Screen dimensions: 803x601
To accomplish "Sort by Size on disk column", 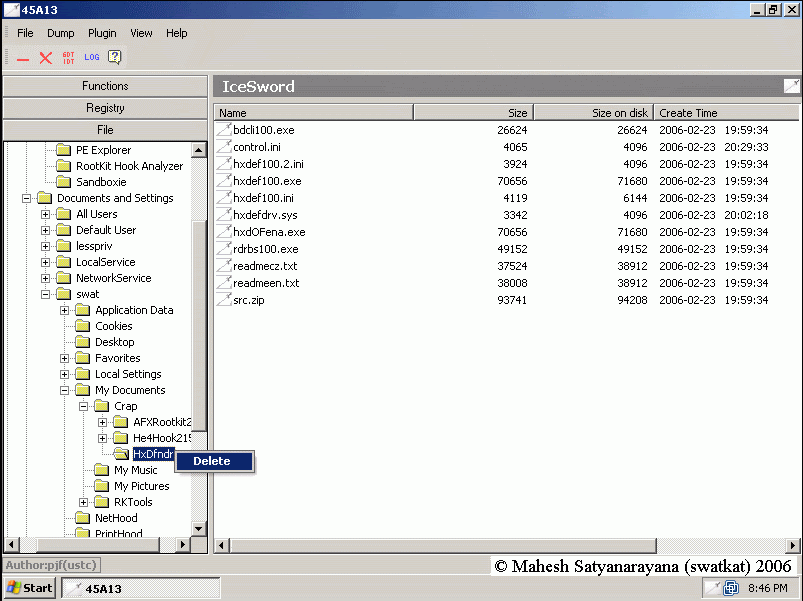I will tap(594, 113).
